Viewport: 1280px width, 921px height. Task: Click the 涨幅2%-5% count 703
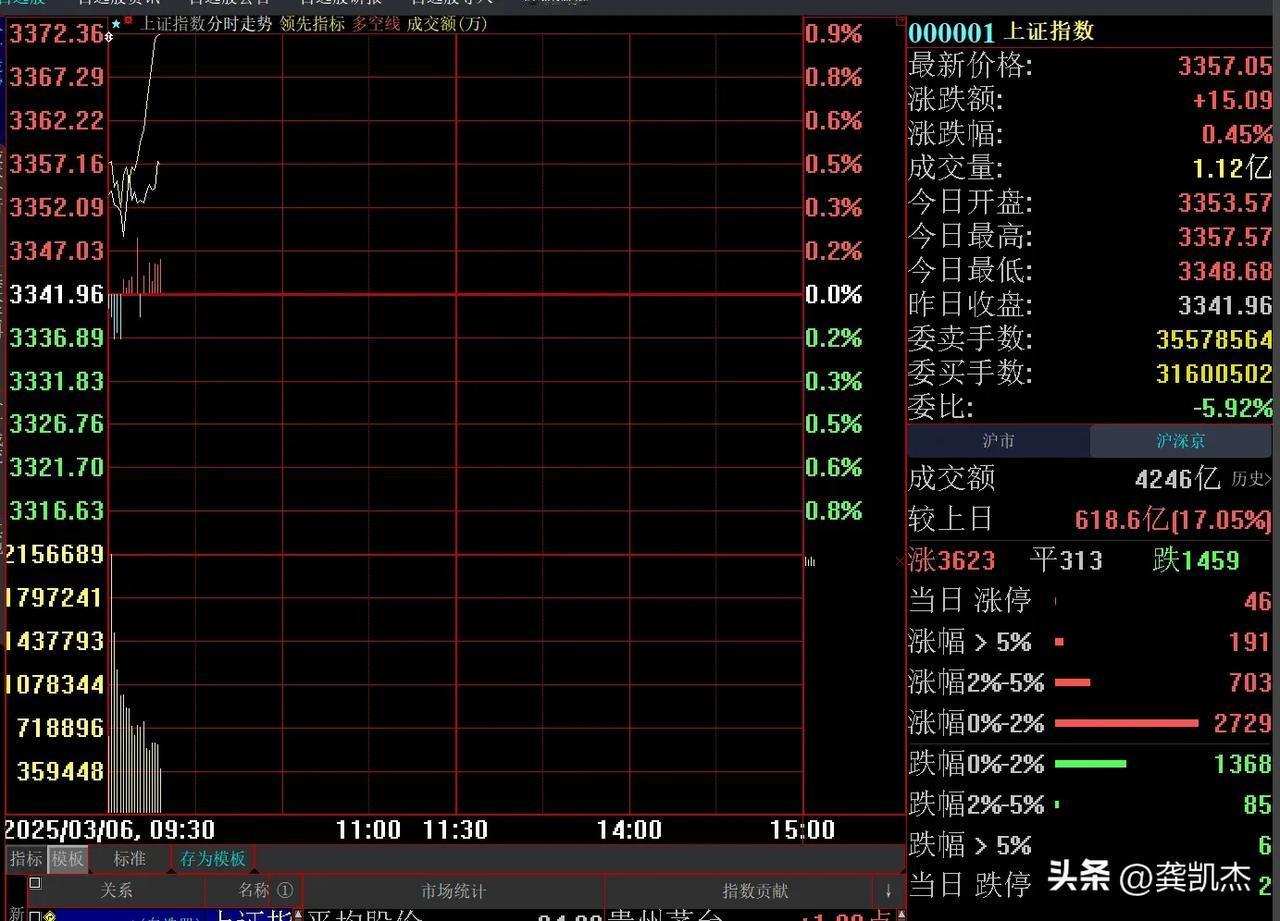[1250, 683]
